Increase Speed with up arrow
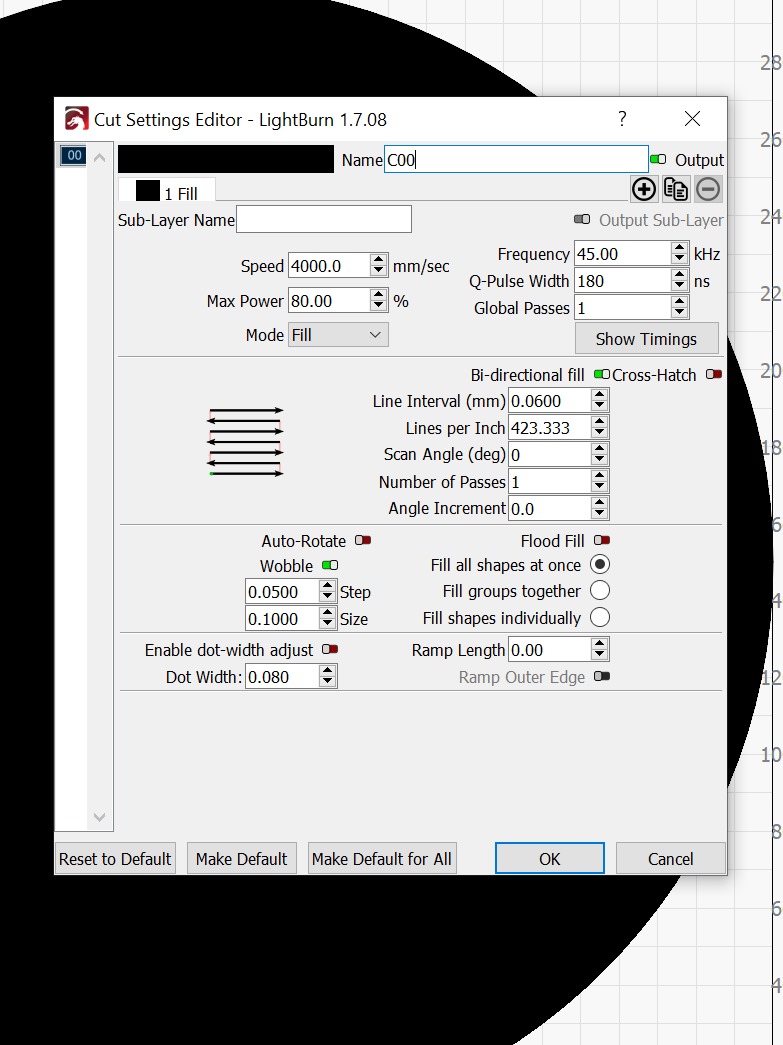 (379, 260)
